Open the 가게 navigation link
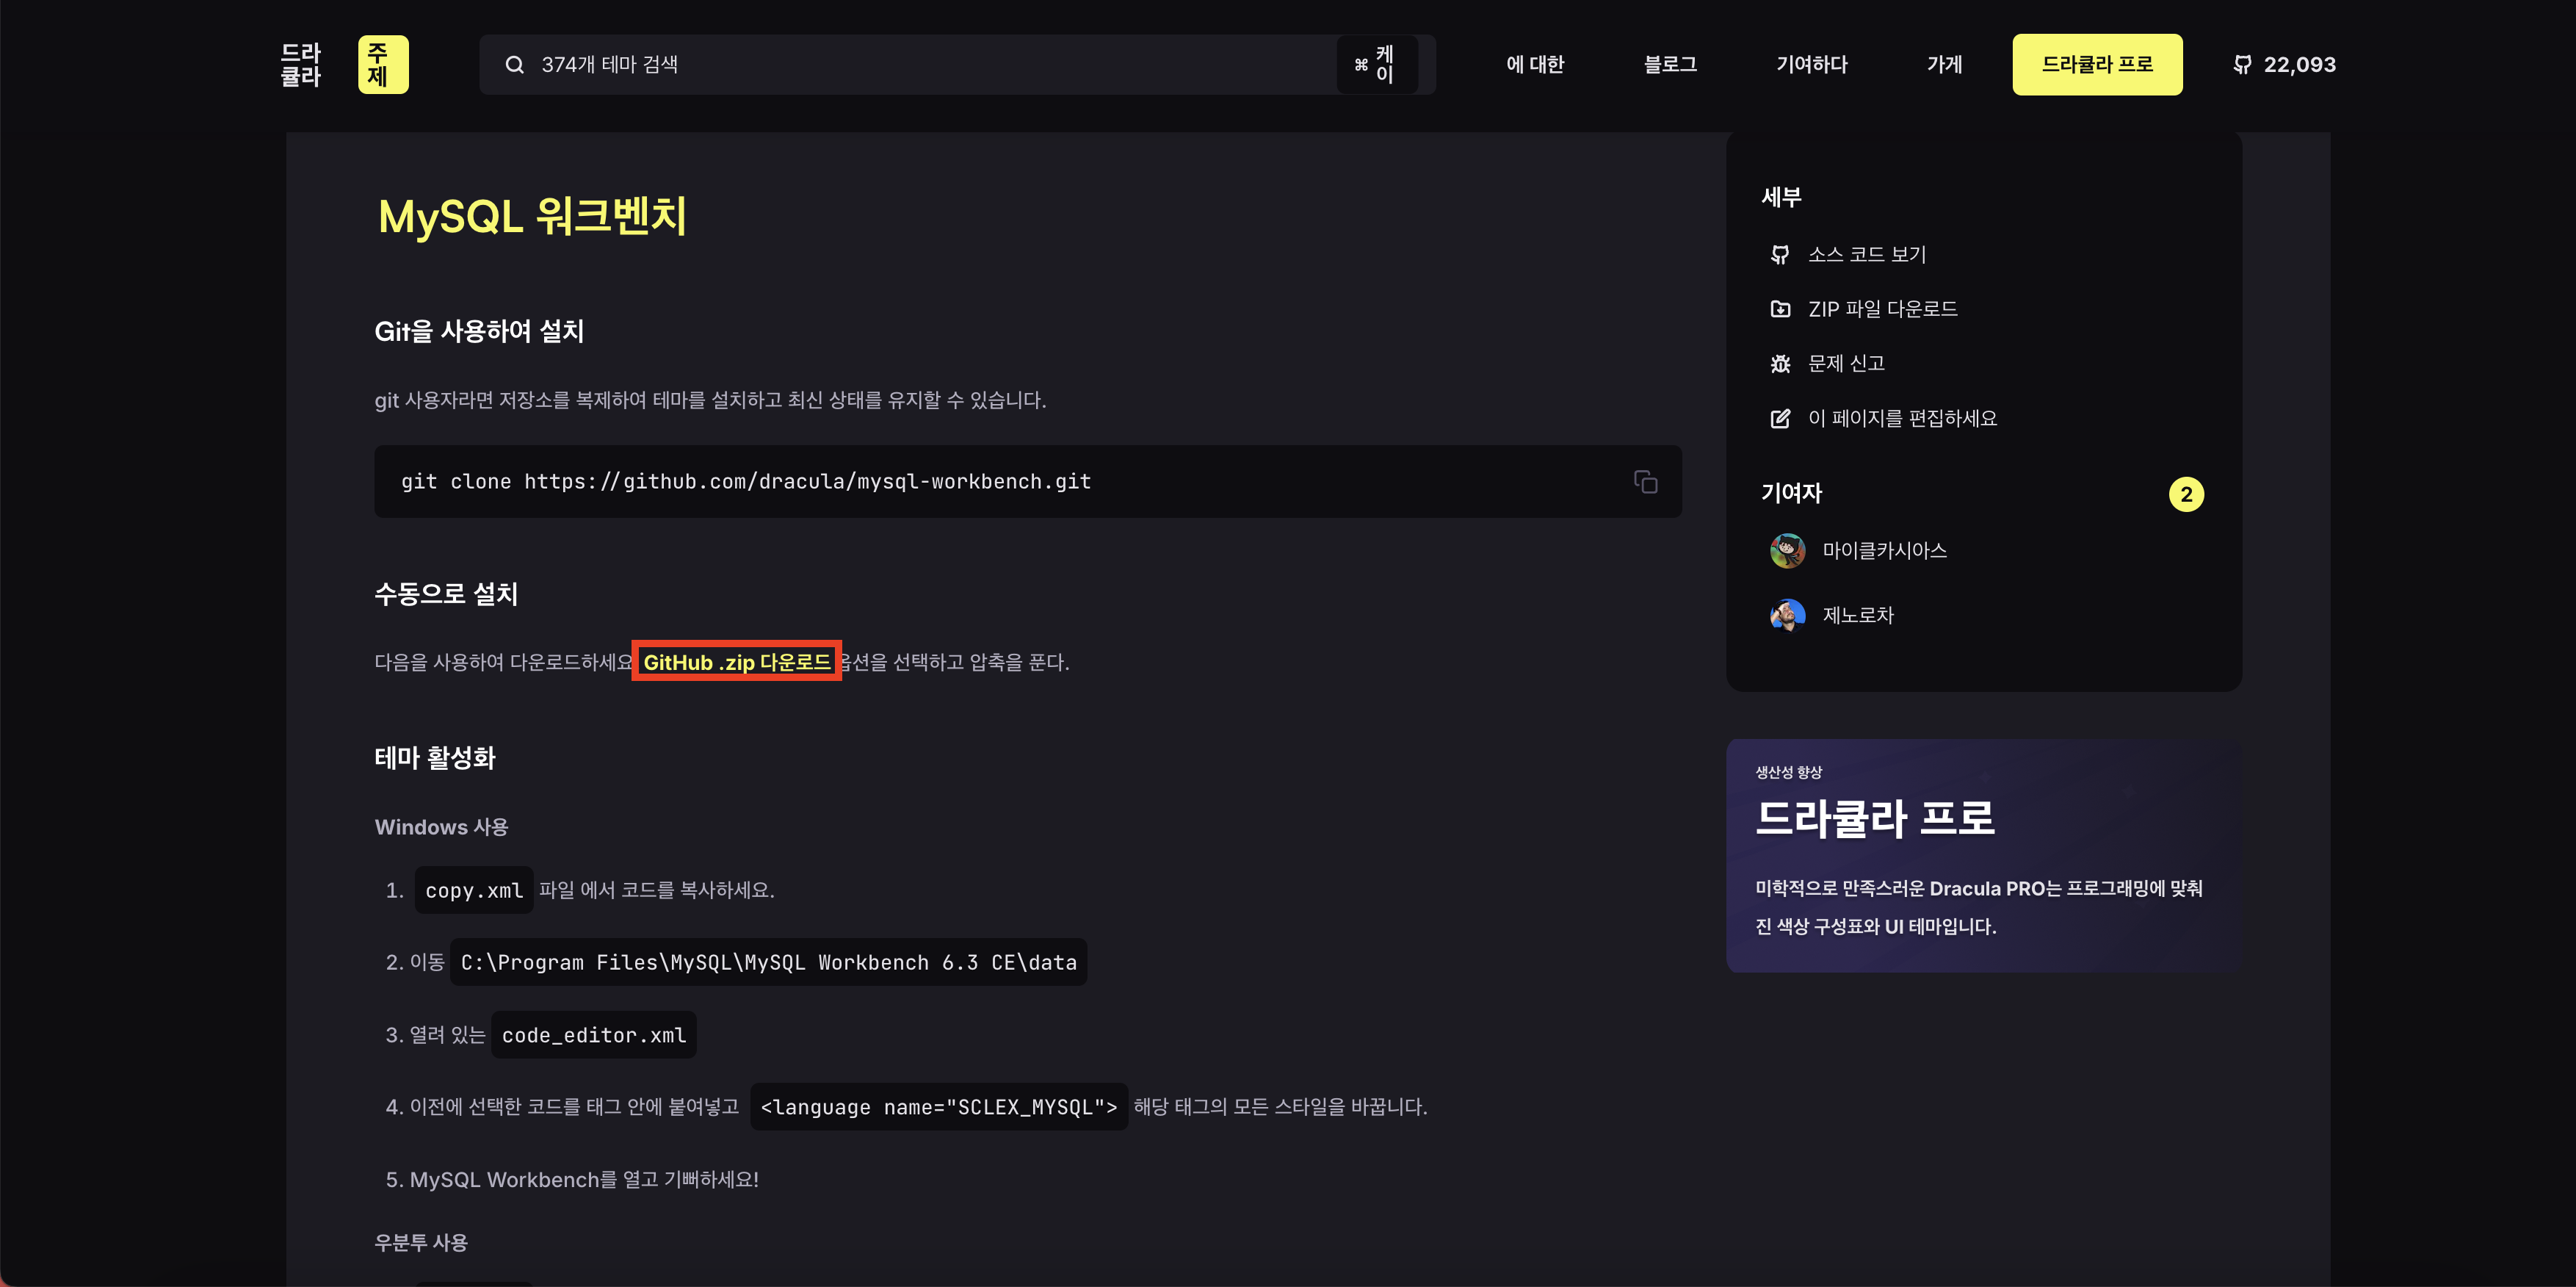This screenshot has width=2576, height=1287. (x=1944, y=65)
